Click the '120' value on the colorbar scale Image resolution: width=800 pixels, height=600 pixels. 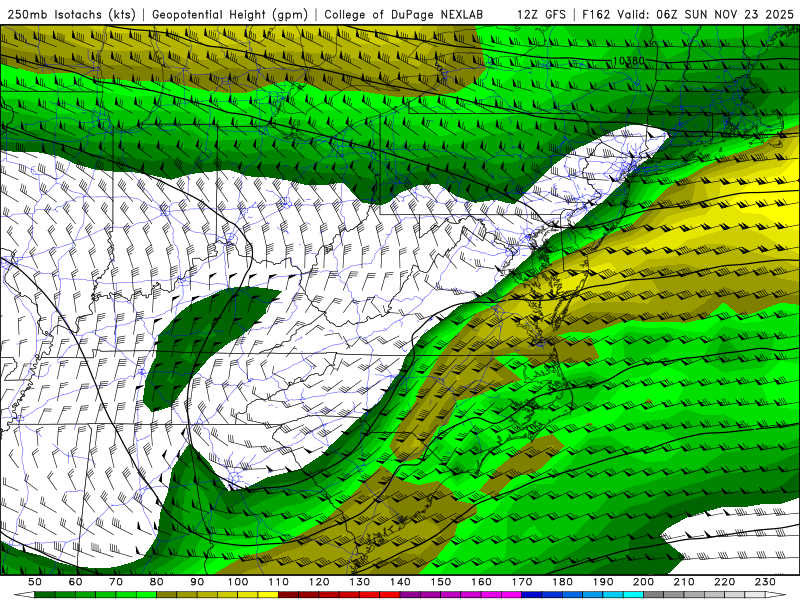pyautogui.click(x=319, y=582)
